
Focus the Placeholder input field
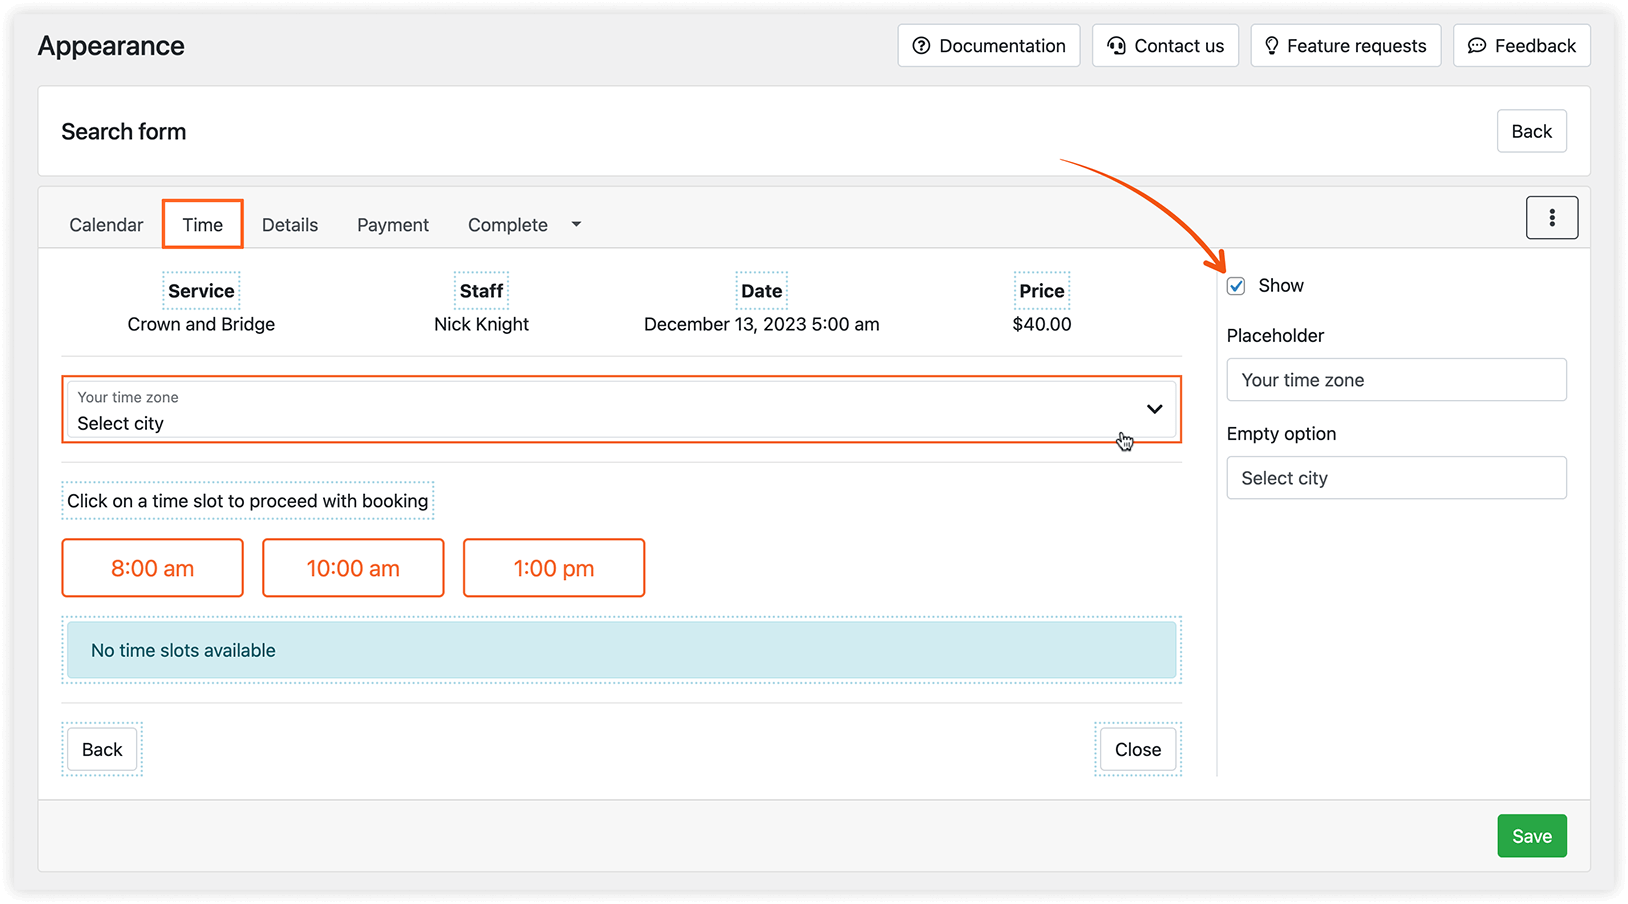1396,380
